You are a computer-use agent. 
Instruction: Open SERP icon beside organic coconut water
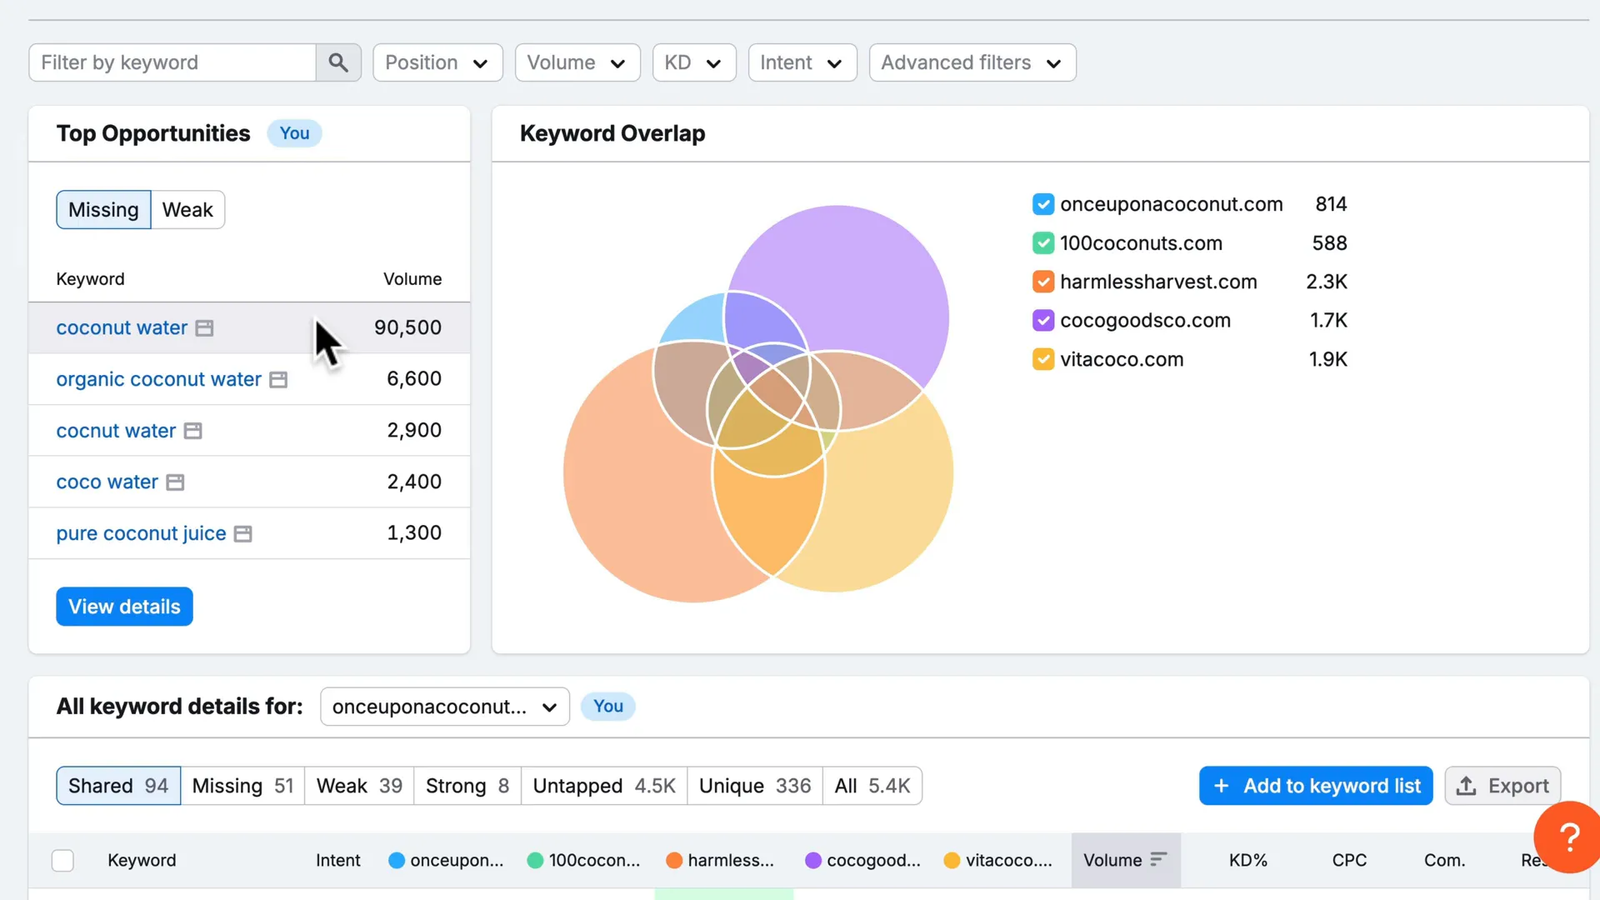[x=279, y=380]
